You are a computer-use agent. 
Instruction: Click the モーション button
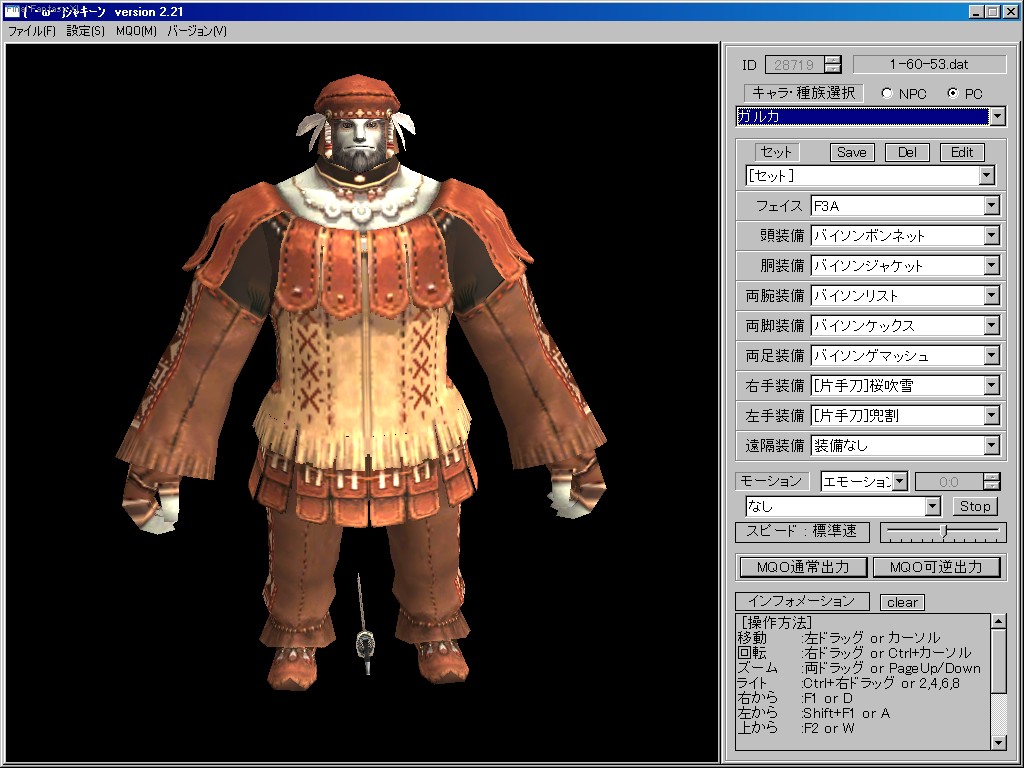(772, 481)
